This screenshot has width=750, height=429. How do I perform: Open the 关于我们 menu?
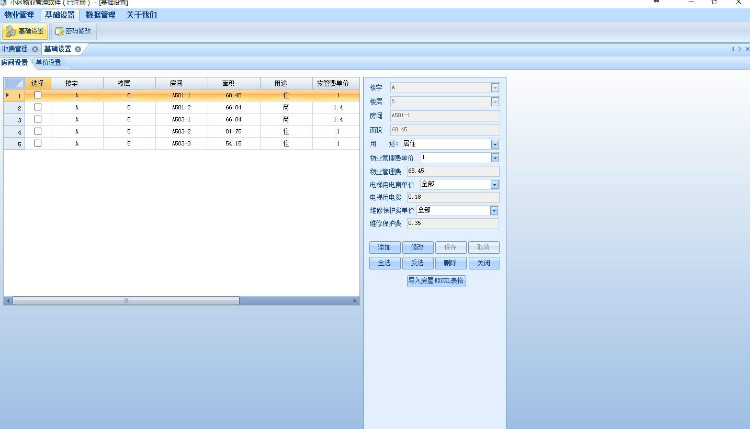click(142, 15)
